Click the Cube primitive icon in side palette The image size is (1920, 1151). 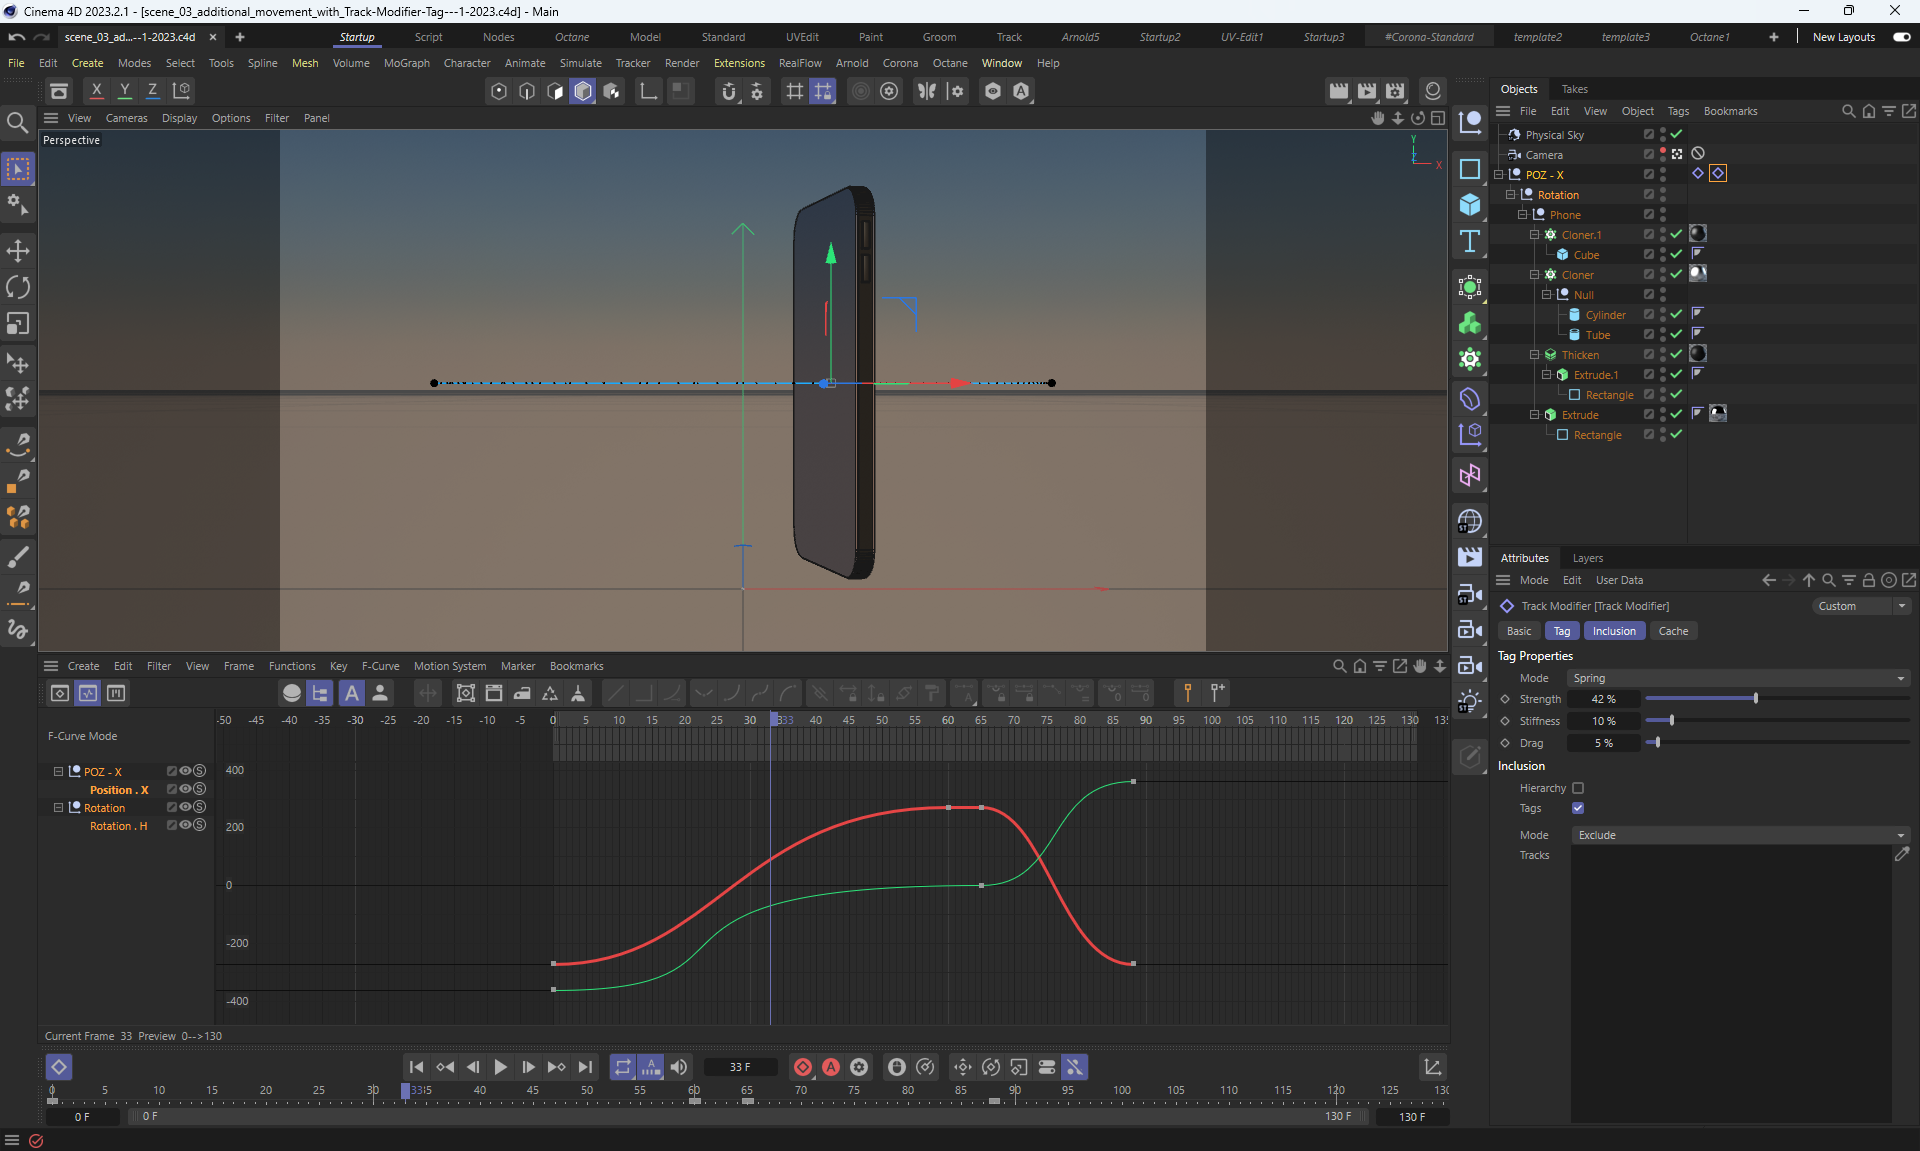(x=1469, y=205)
